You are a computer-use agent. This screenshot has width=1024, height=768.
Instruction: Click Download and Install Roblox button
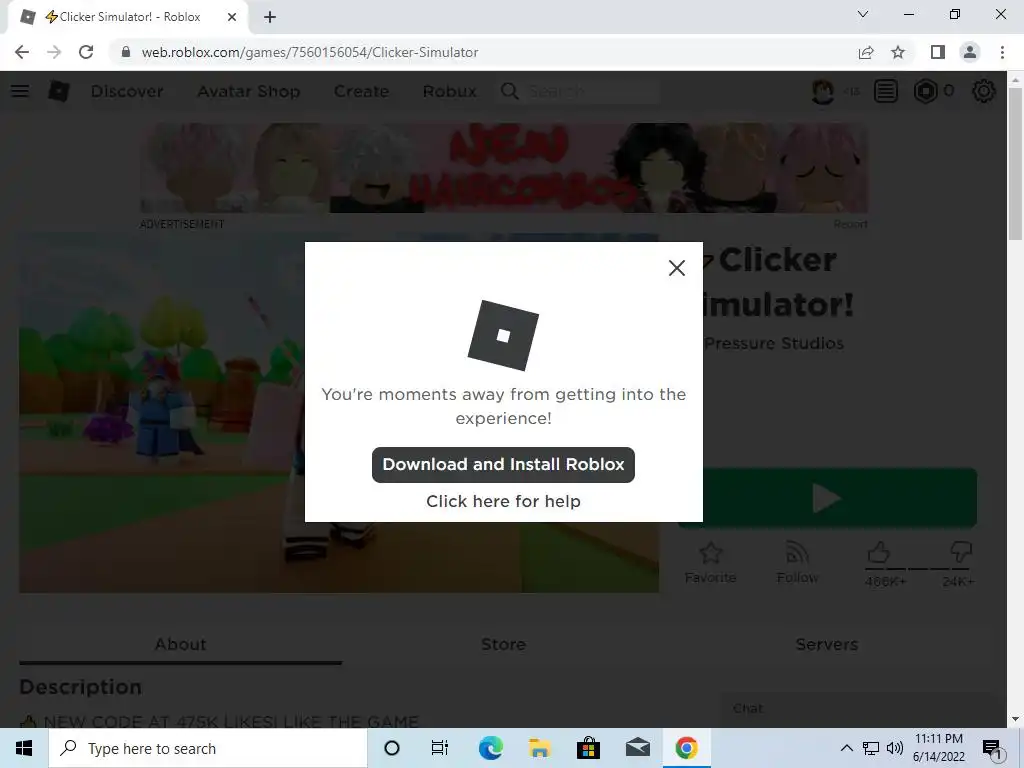[x=503, y=464]
